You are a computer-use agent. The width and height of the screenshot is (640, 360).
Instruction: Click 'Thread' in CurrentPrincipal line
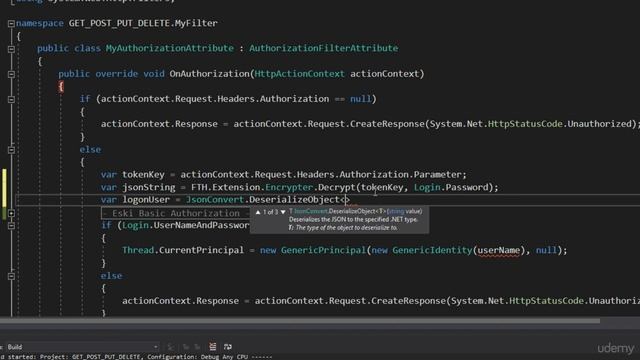tap(138, 250)
